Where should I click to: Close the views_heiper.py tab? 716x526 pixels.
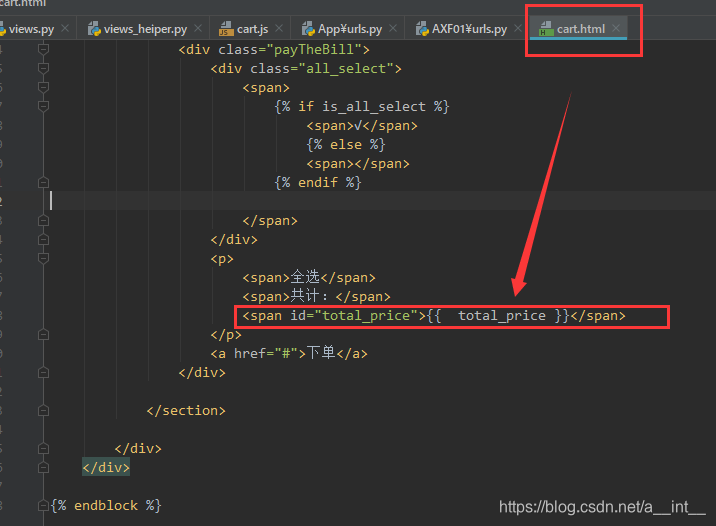(x=198, y=28)
